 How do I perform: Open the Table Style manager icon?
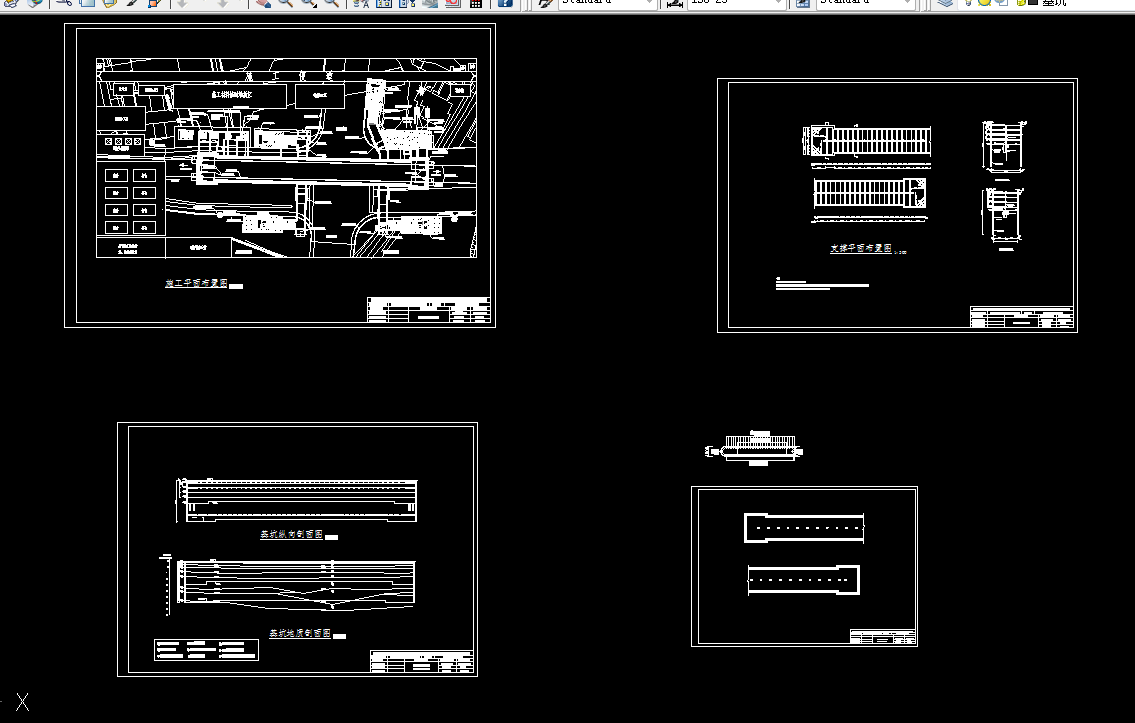(803, 2)
